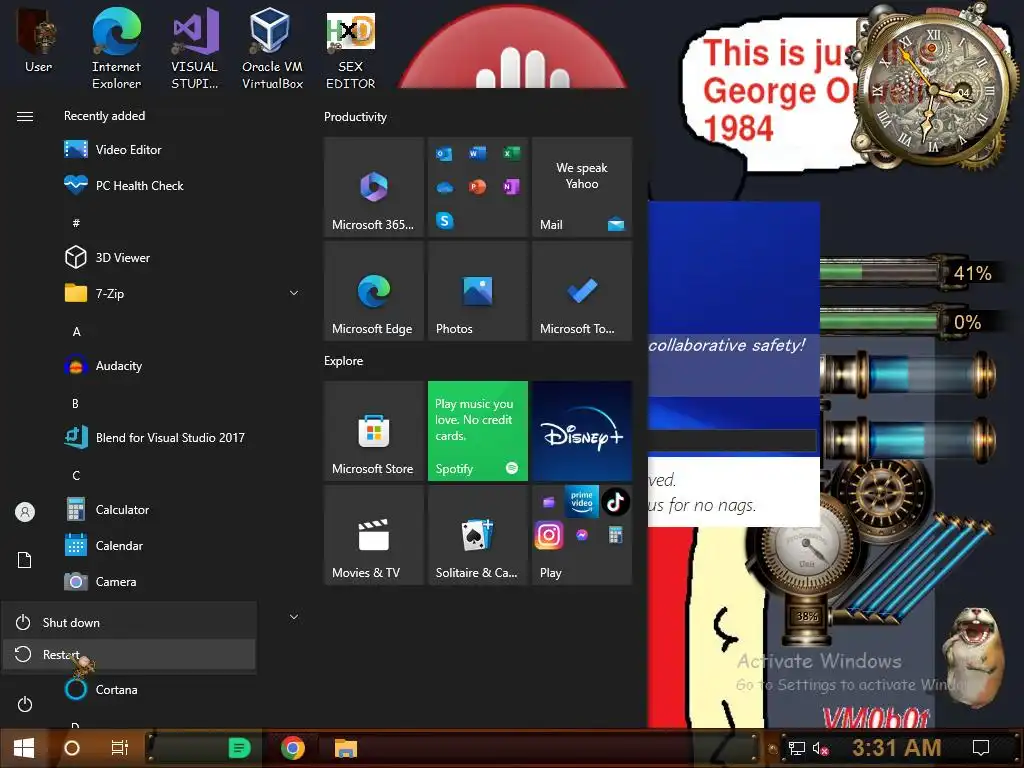
Task: Open the Mail tile
Action: pos(582,187)
